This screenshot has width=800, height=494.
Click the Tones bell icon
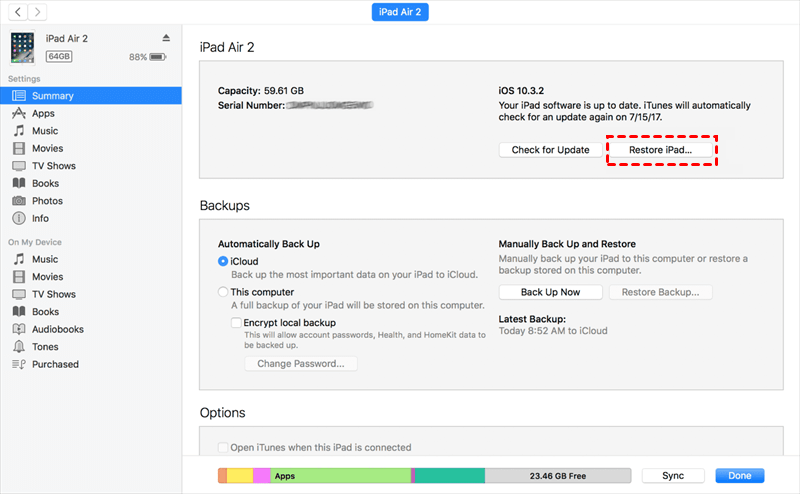(19, 346)
